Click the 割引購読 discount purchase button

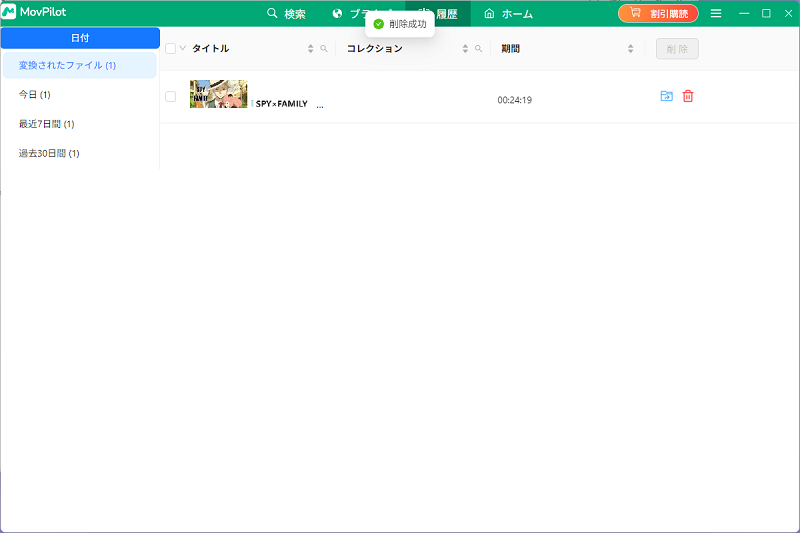(658, 14)
